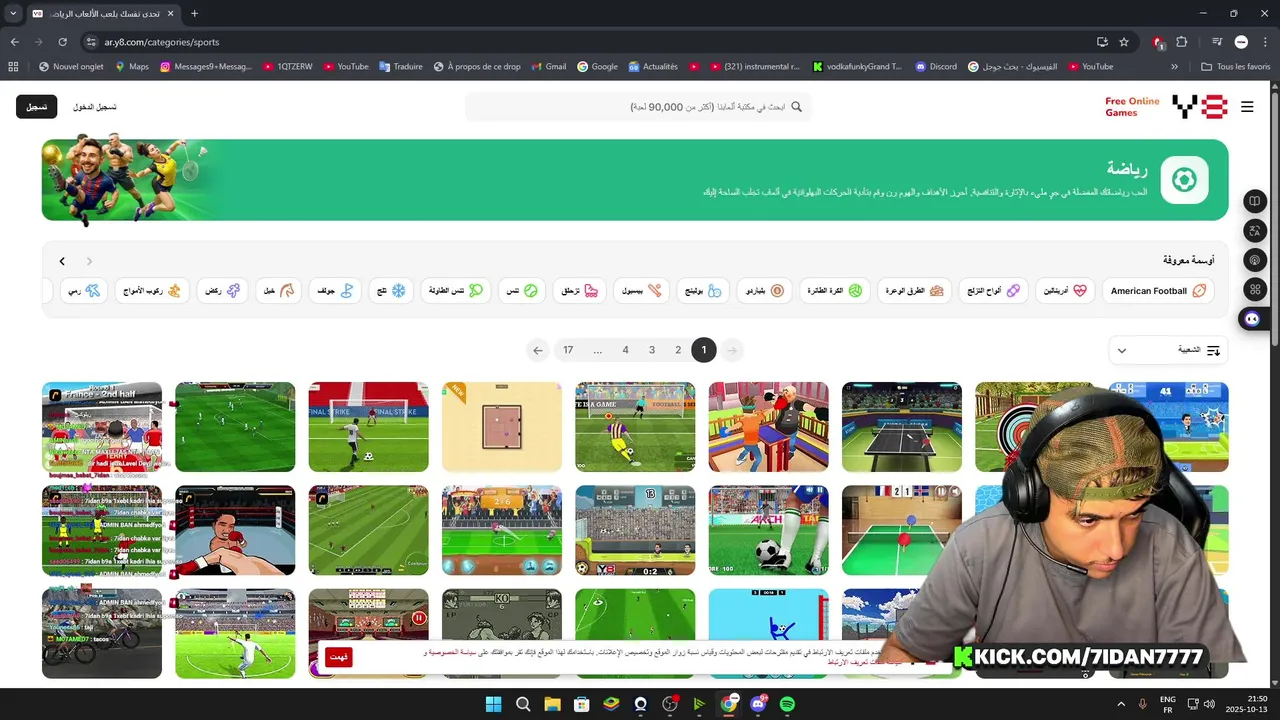Select the golf tag

click(335, 291)
